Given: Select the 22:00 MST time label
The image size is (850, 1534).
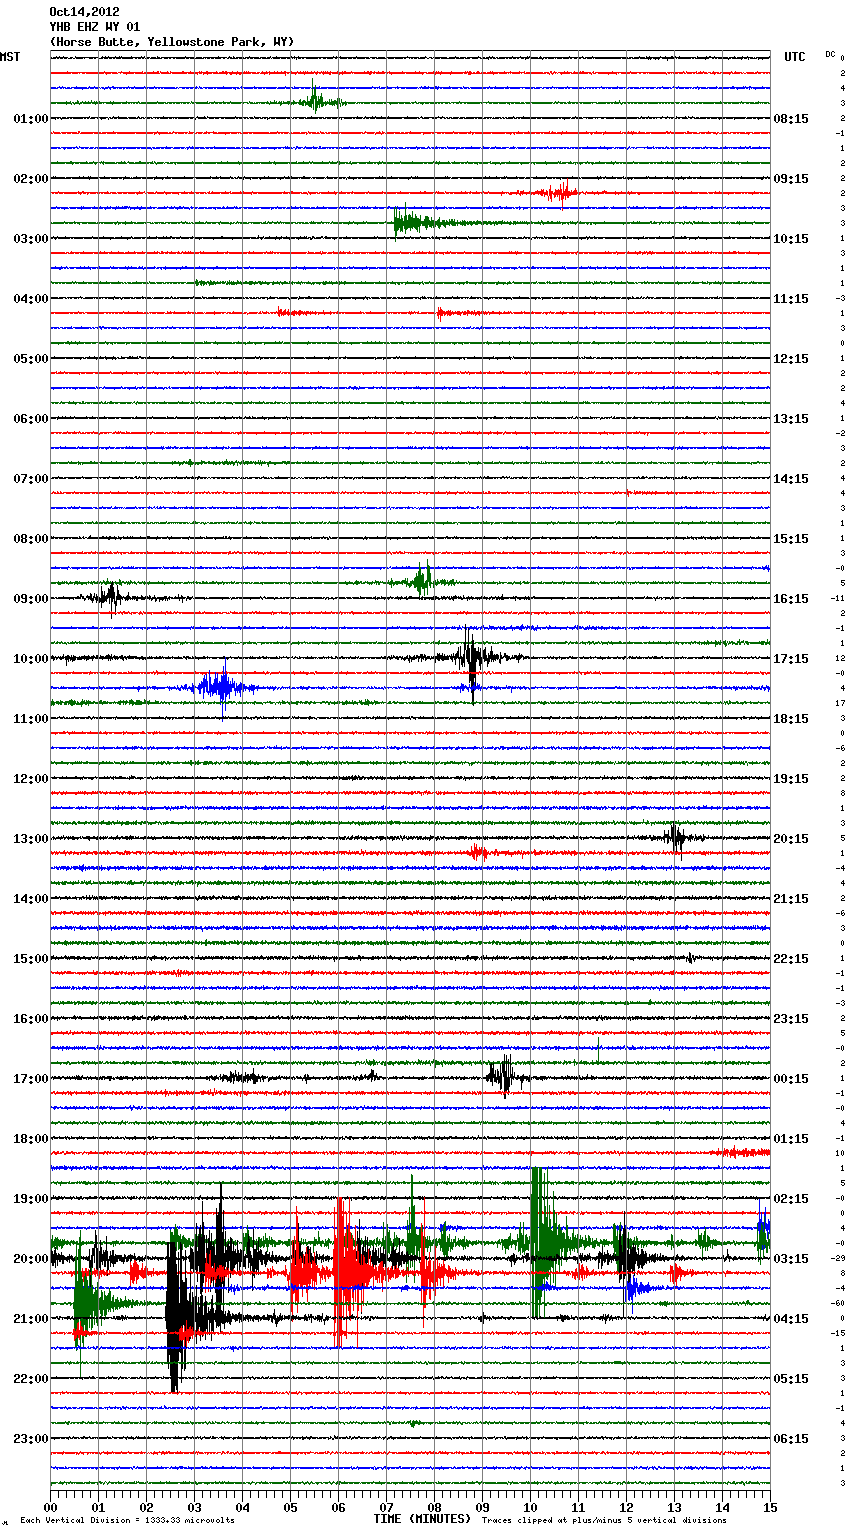Looking at the screenshot, I should [x=31, y=1379].
